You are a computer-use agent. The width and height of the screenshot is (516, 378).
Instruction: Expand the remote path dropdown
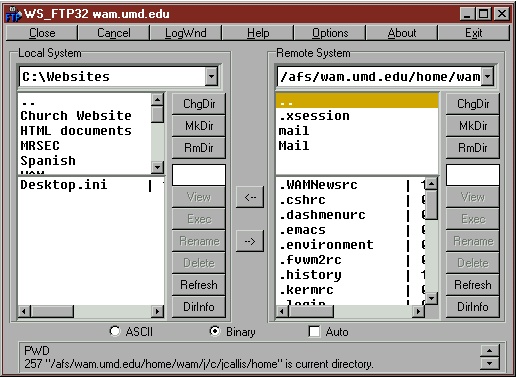(487, 76)
